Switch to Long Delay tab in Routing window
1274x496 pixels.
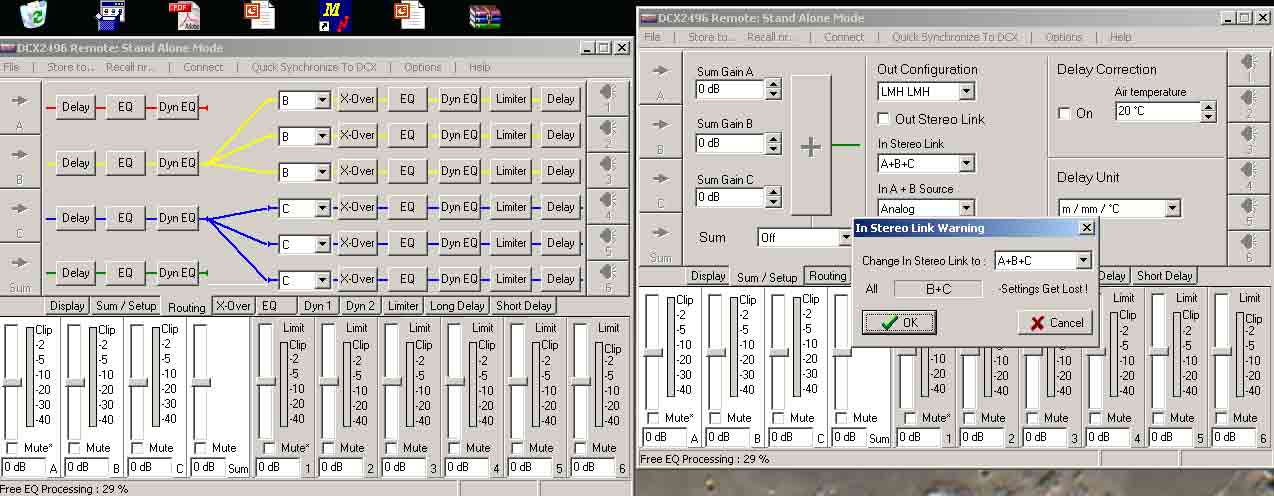(458, 306)
